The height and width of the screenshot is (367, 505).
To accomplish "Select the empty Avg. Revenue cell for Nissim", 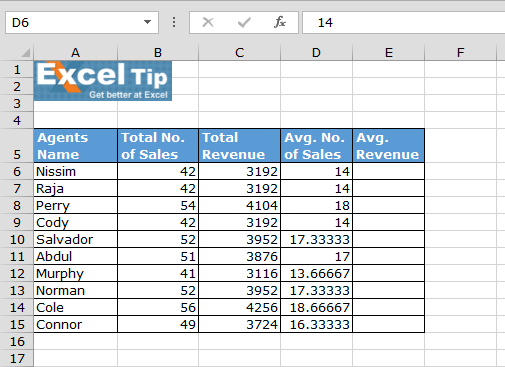I will tap(388, 171).
